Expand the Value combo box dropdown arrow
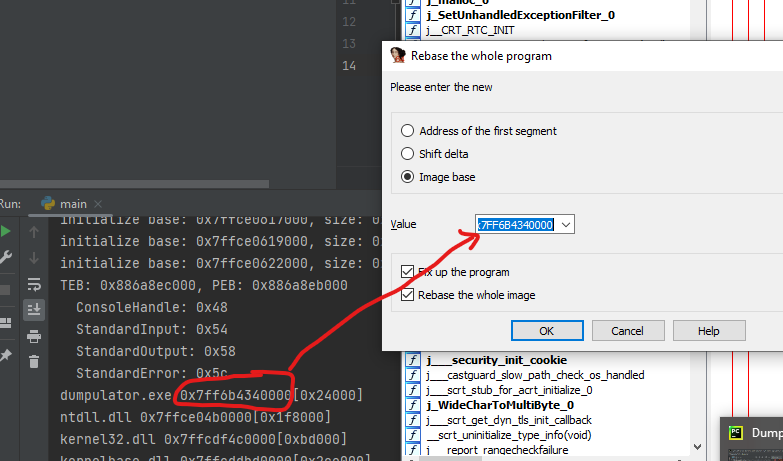 click(x=567, y=225)
